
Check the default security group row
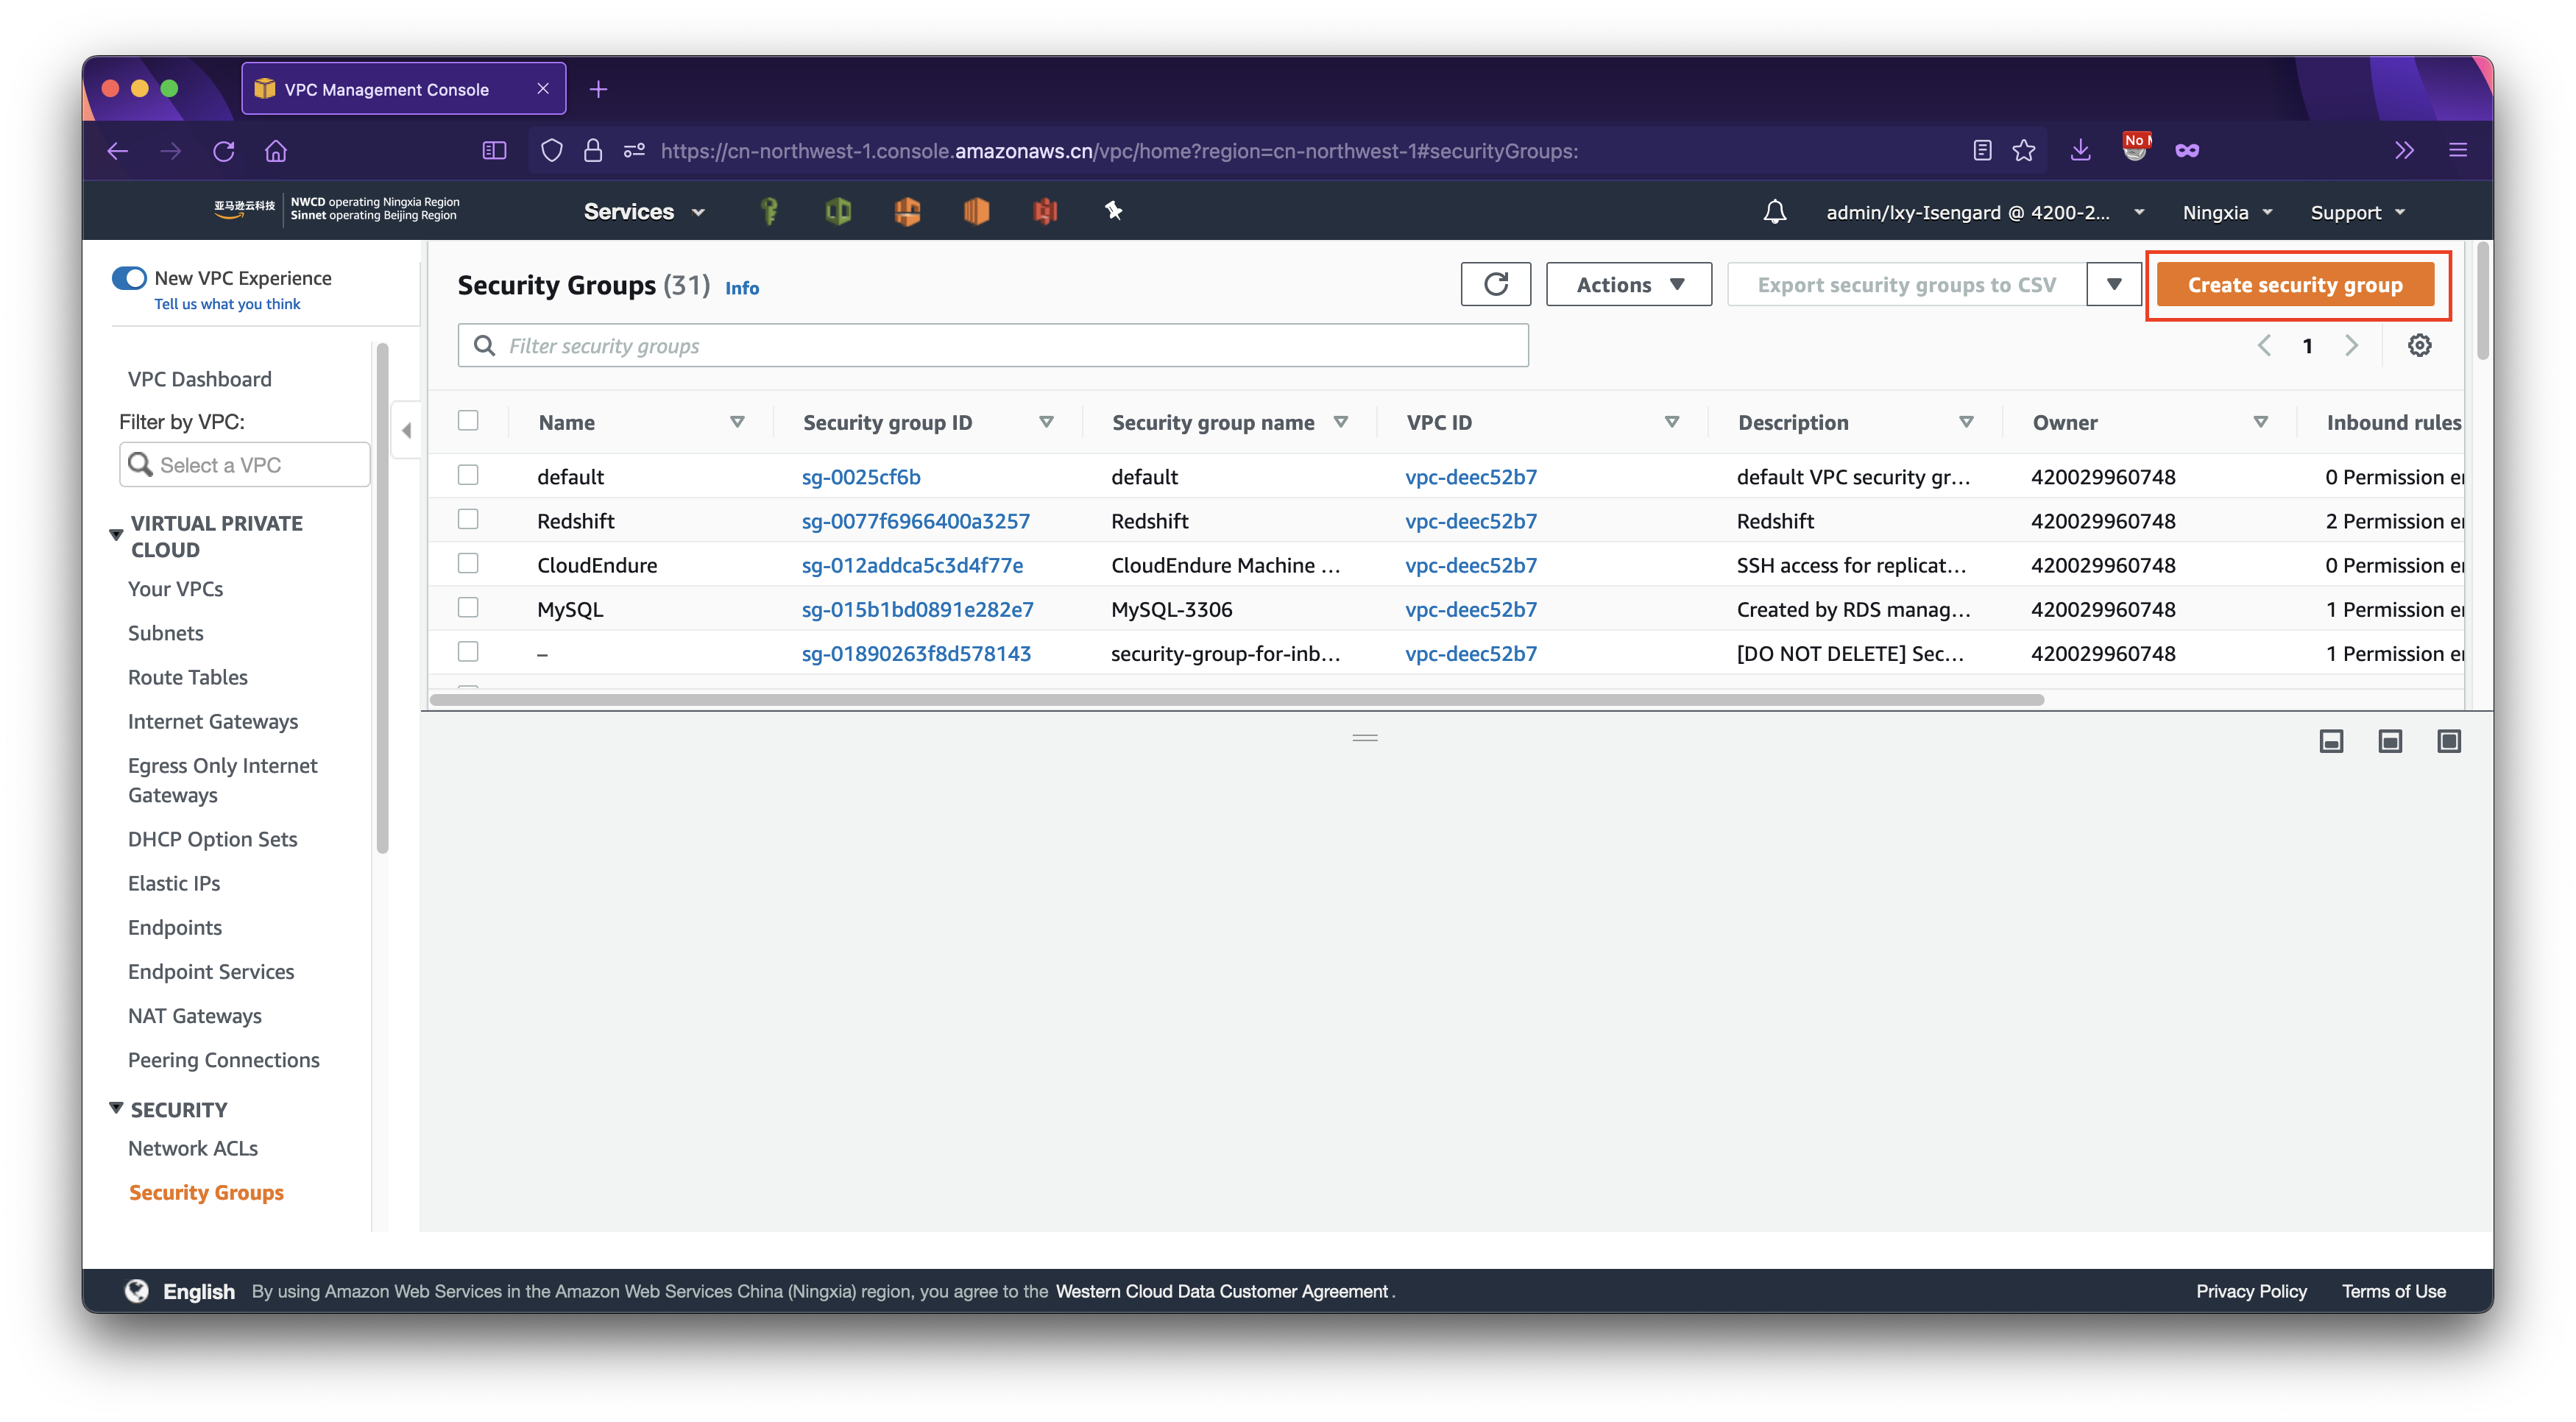pyautogui.click(x=468, y=475)
